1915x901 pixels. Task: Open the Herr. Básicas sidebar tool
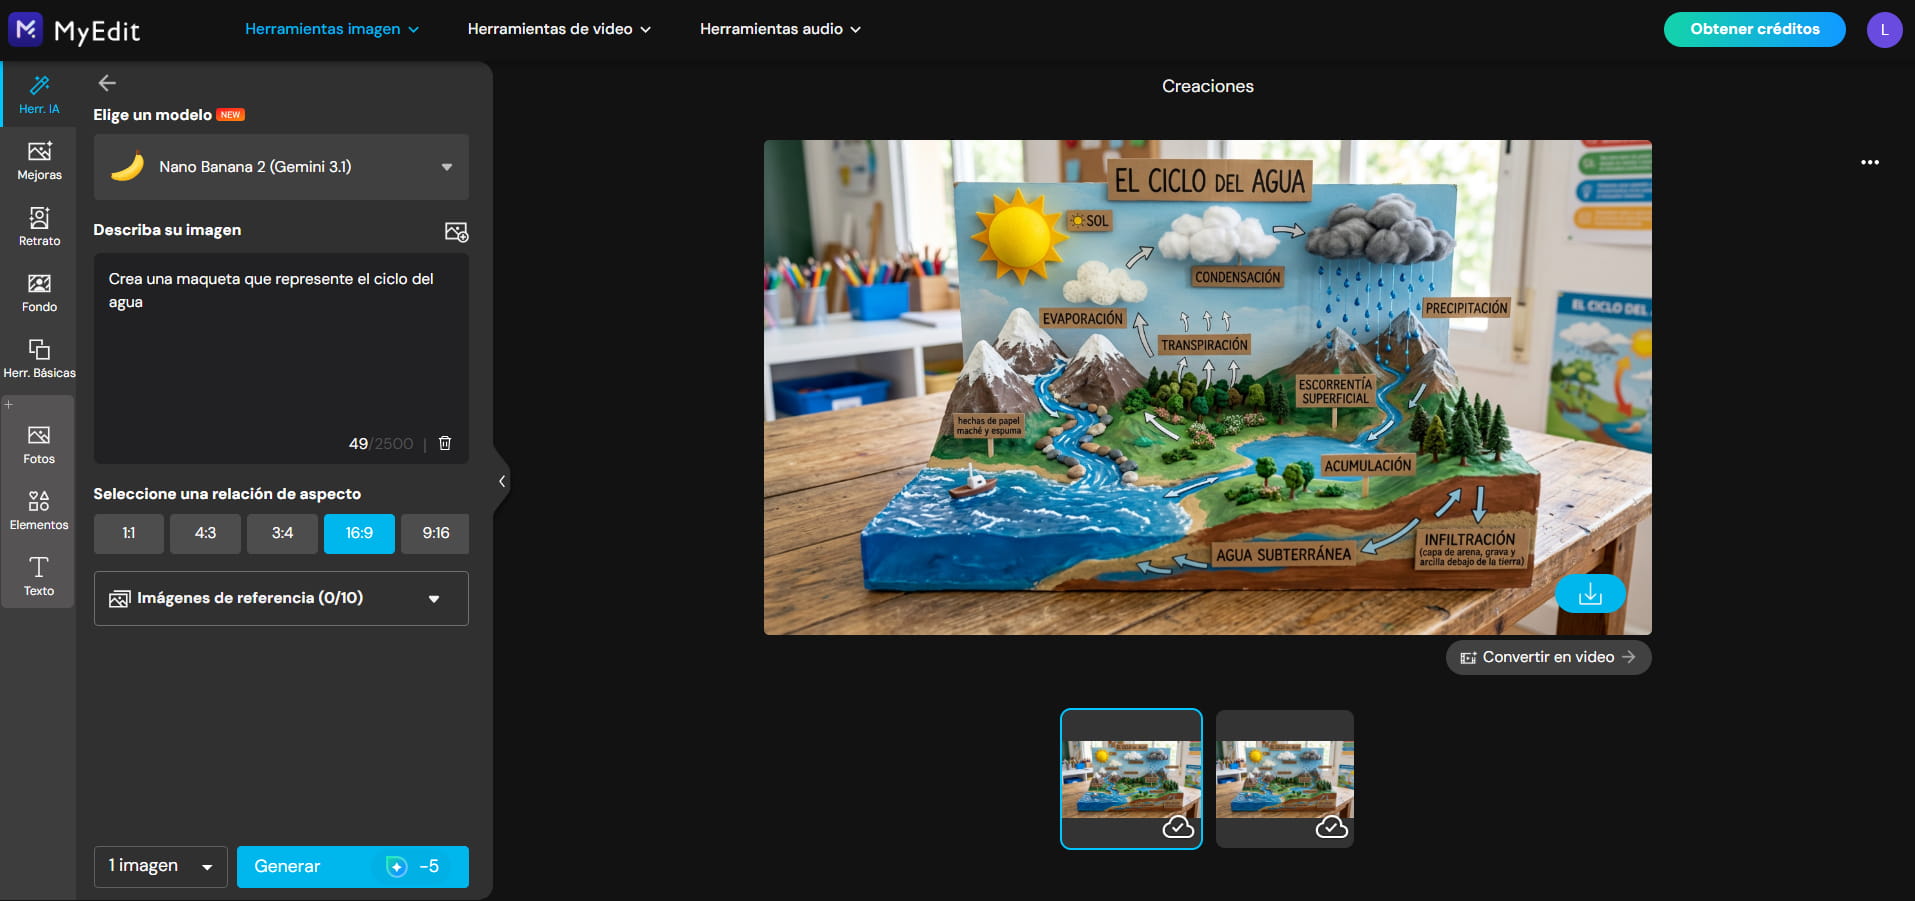pos(39,358)
